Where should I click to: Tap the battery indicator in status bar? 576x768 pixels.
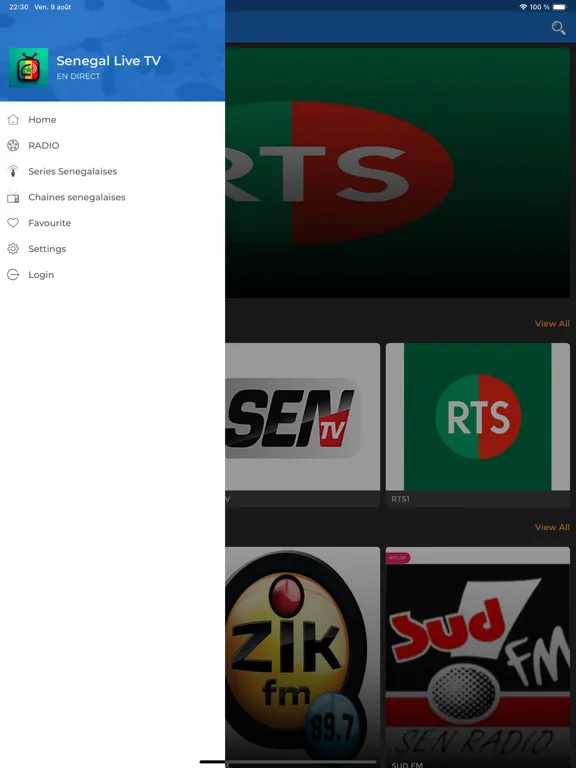point(559,7)
